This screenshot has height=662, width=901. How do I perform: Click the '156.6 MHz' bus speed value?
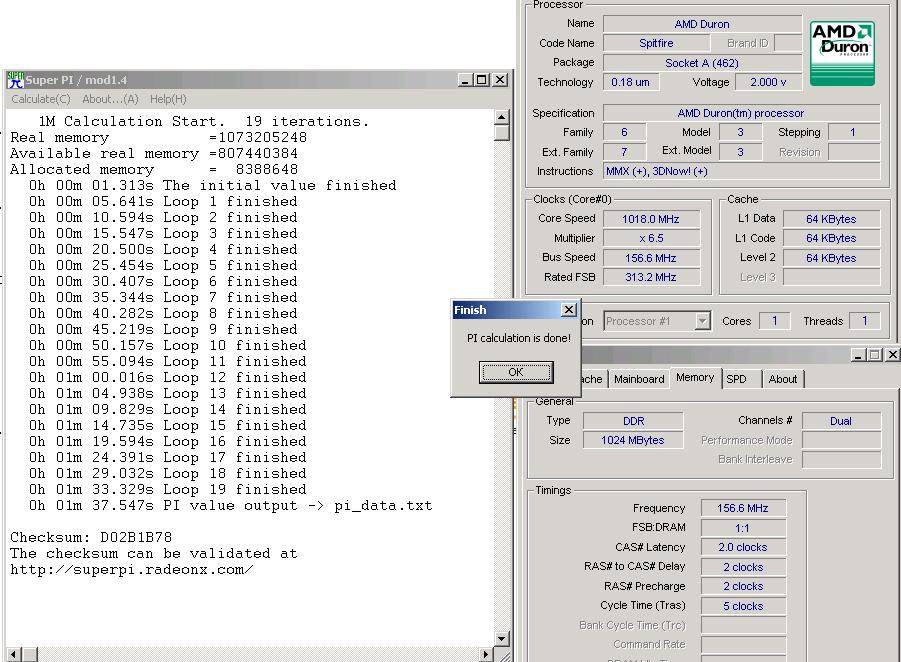point(650,258)
